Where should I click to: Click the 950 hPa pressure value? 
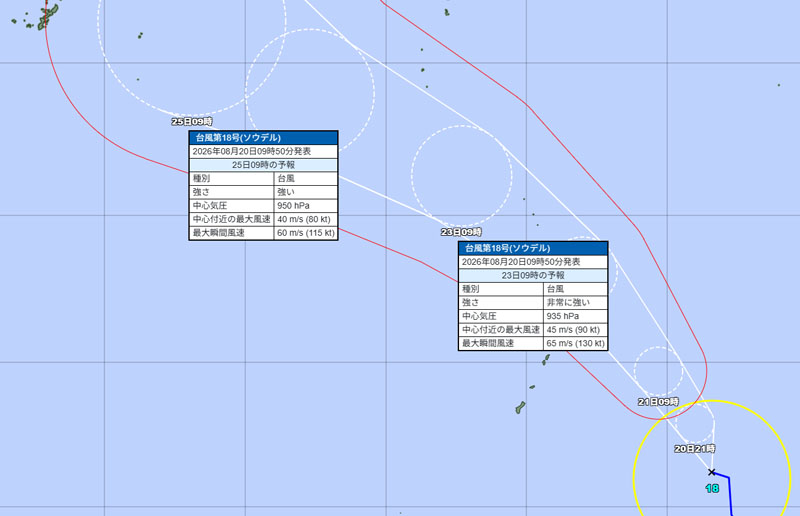pos(293,206)
